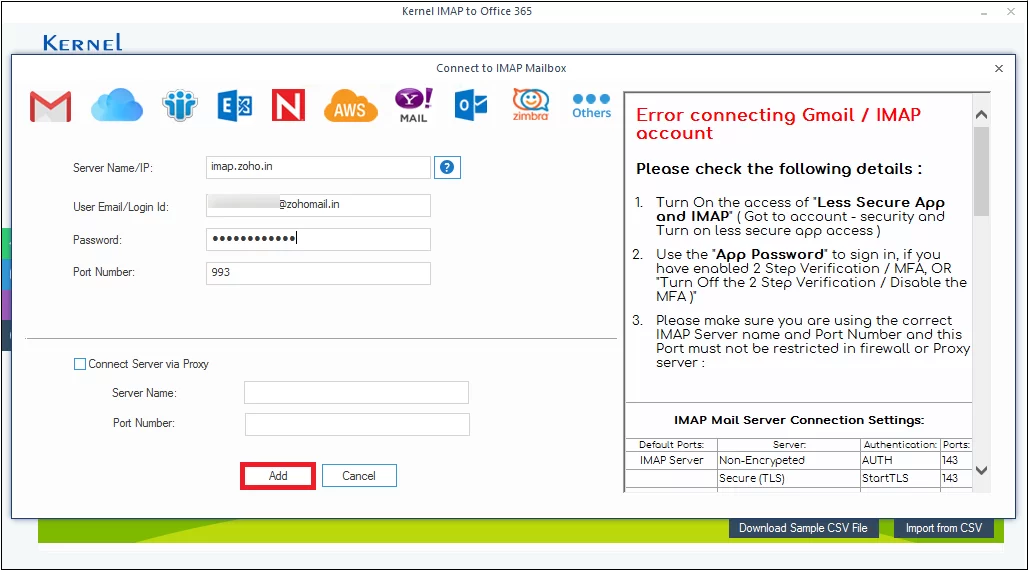Focus the proxy Port Number field
The height and width of the screenshot is (570, 1028).
pos(357,424)
